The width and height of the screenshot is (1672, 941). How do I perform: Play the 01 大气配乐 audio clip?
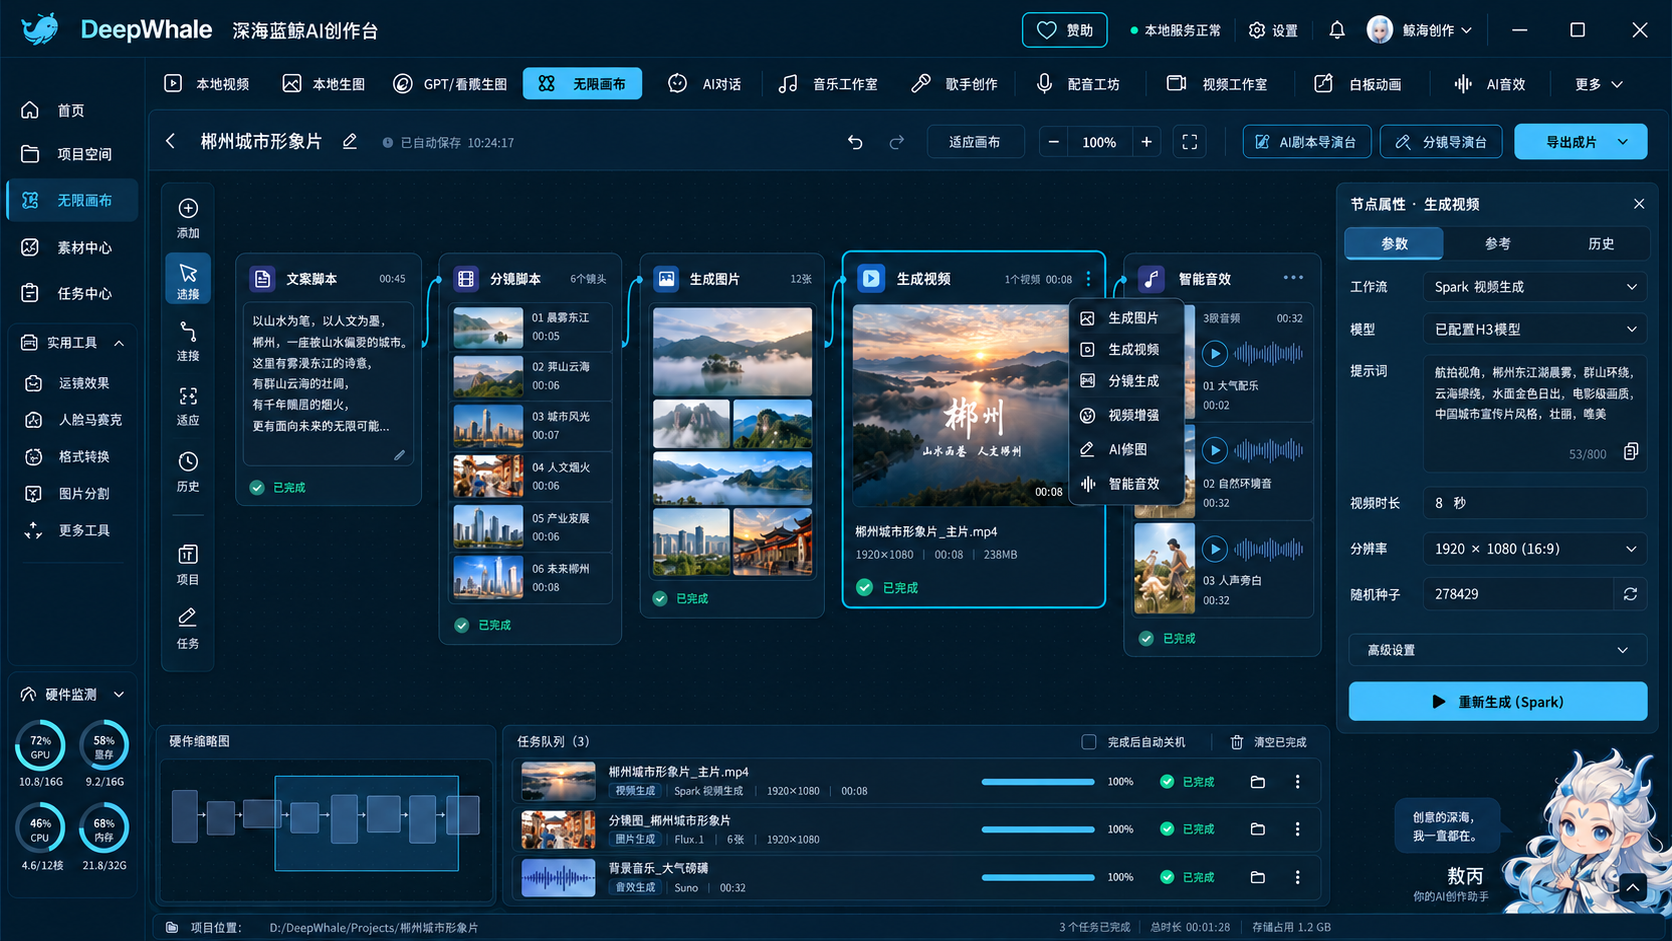[x=1214, y=353]
